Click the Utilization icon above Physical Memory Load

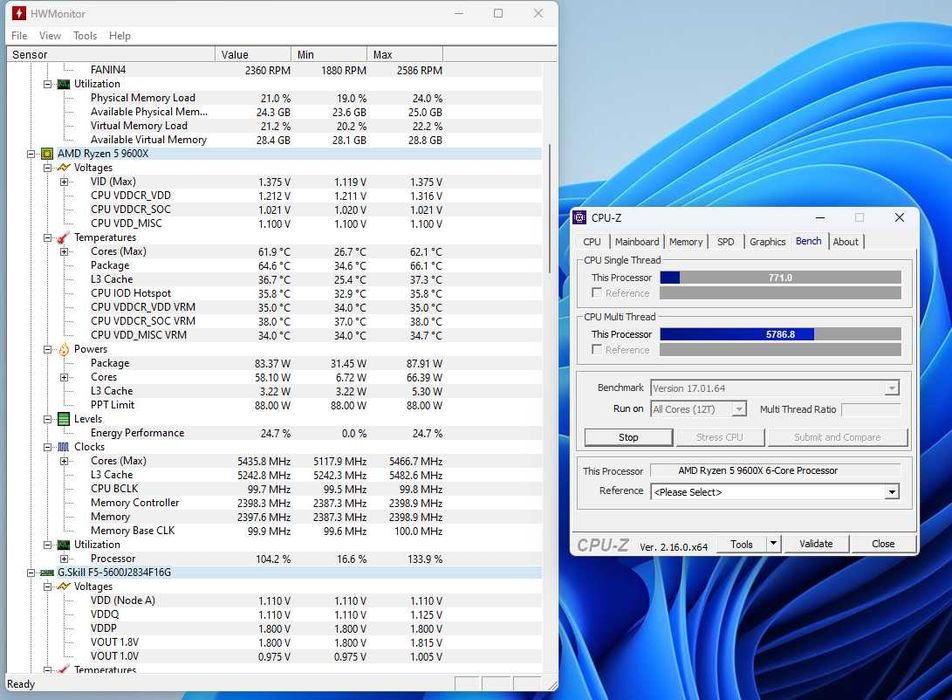tap(64, 84)
